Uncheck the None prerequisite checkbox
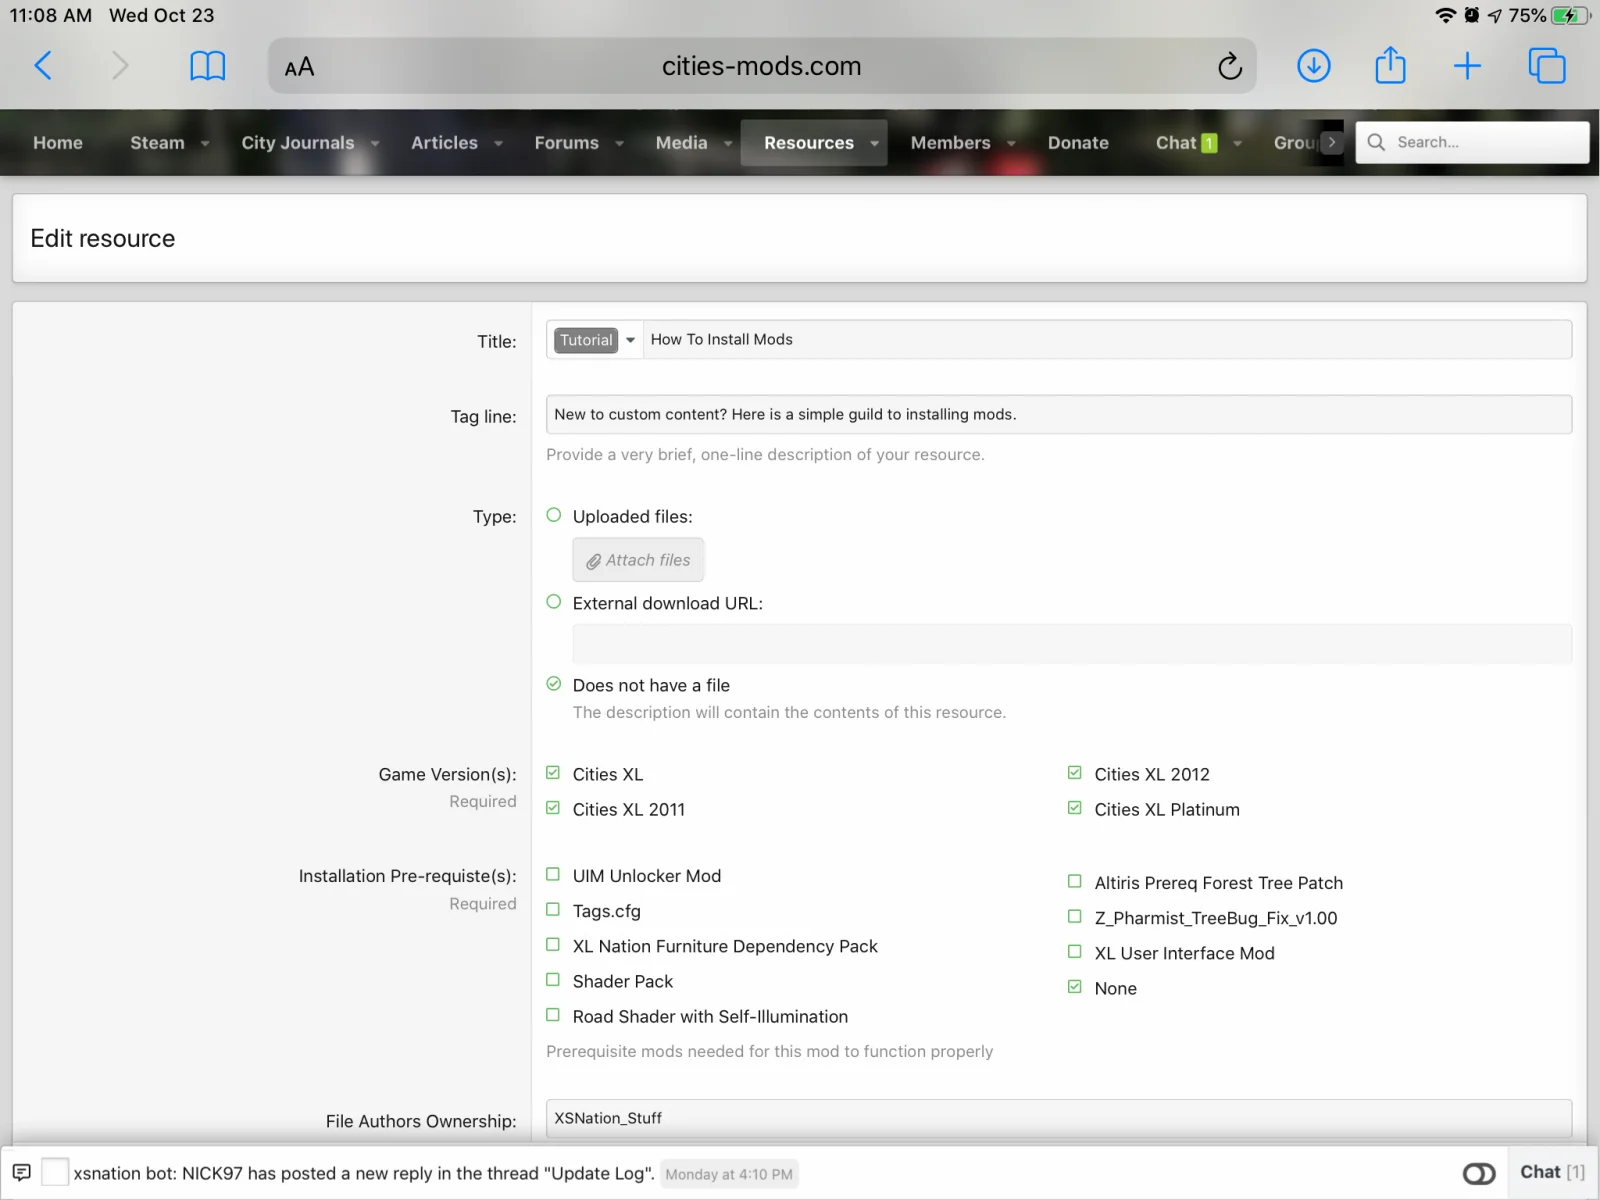This screenshot has width=1600, height=1200. (1075, 987)
